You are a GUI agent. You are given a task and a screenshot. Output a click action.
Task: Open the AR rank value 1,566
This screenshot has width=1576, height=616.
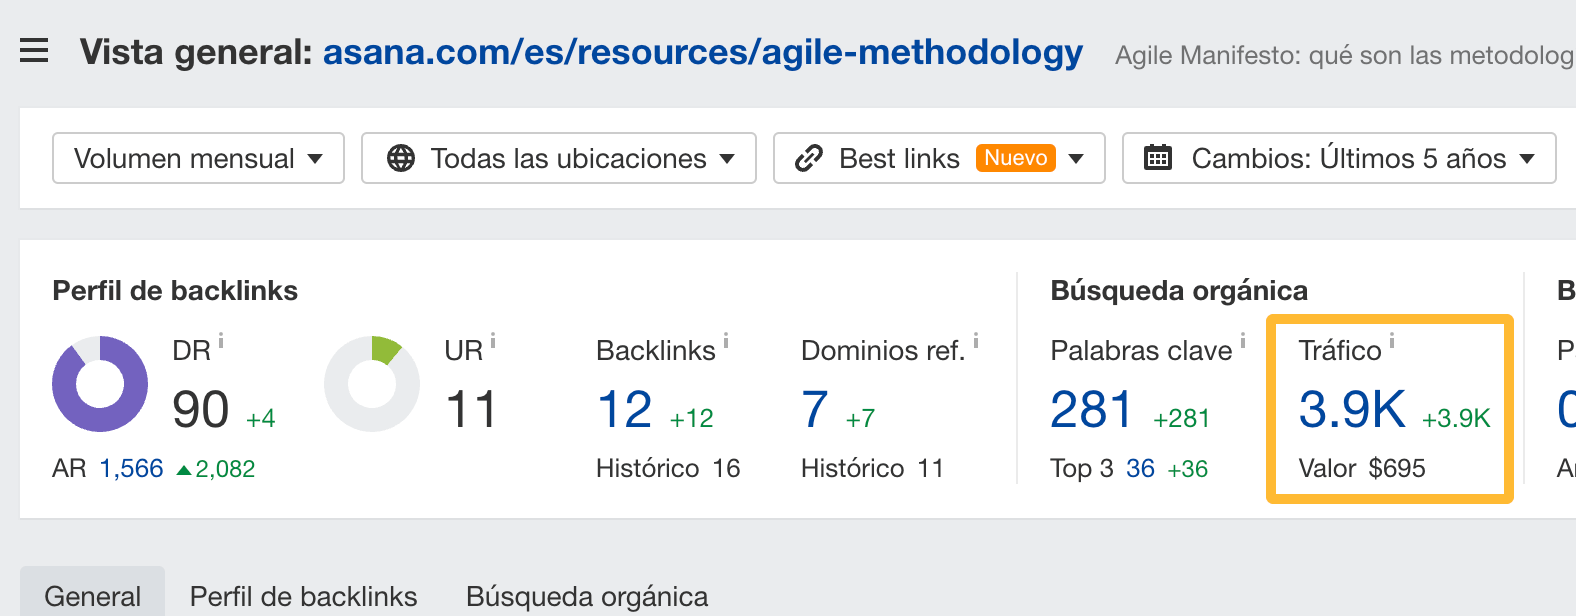(131, 468)
